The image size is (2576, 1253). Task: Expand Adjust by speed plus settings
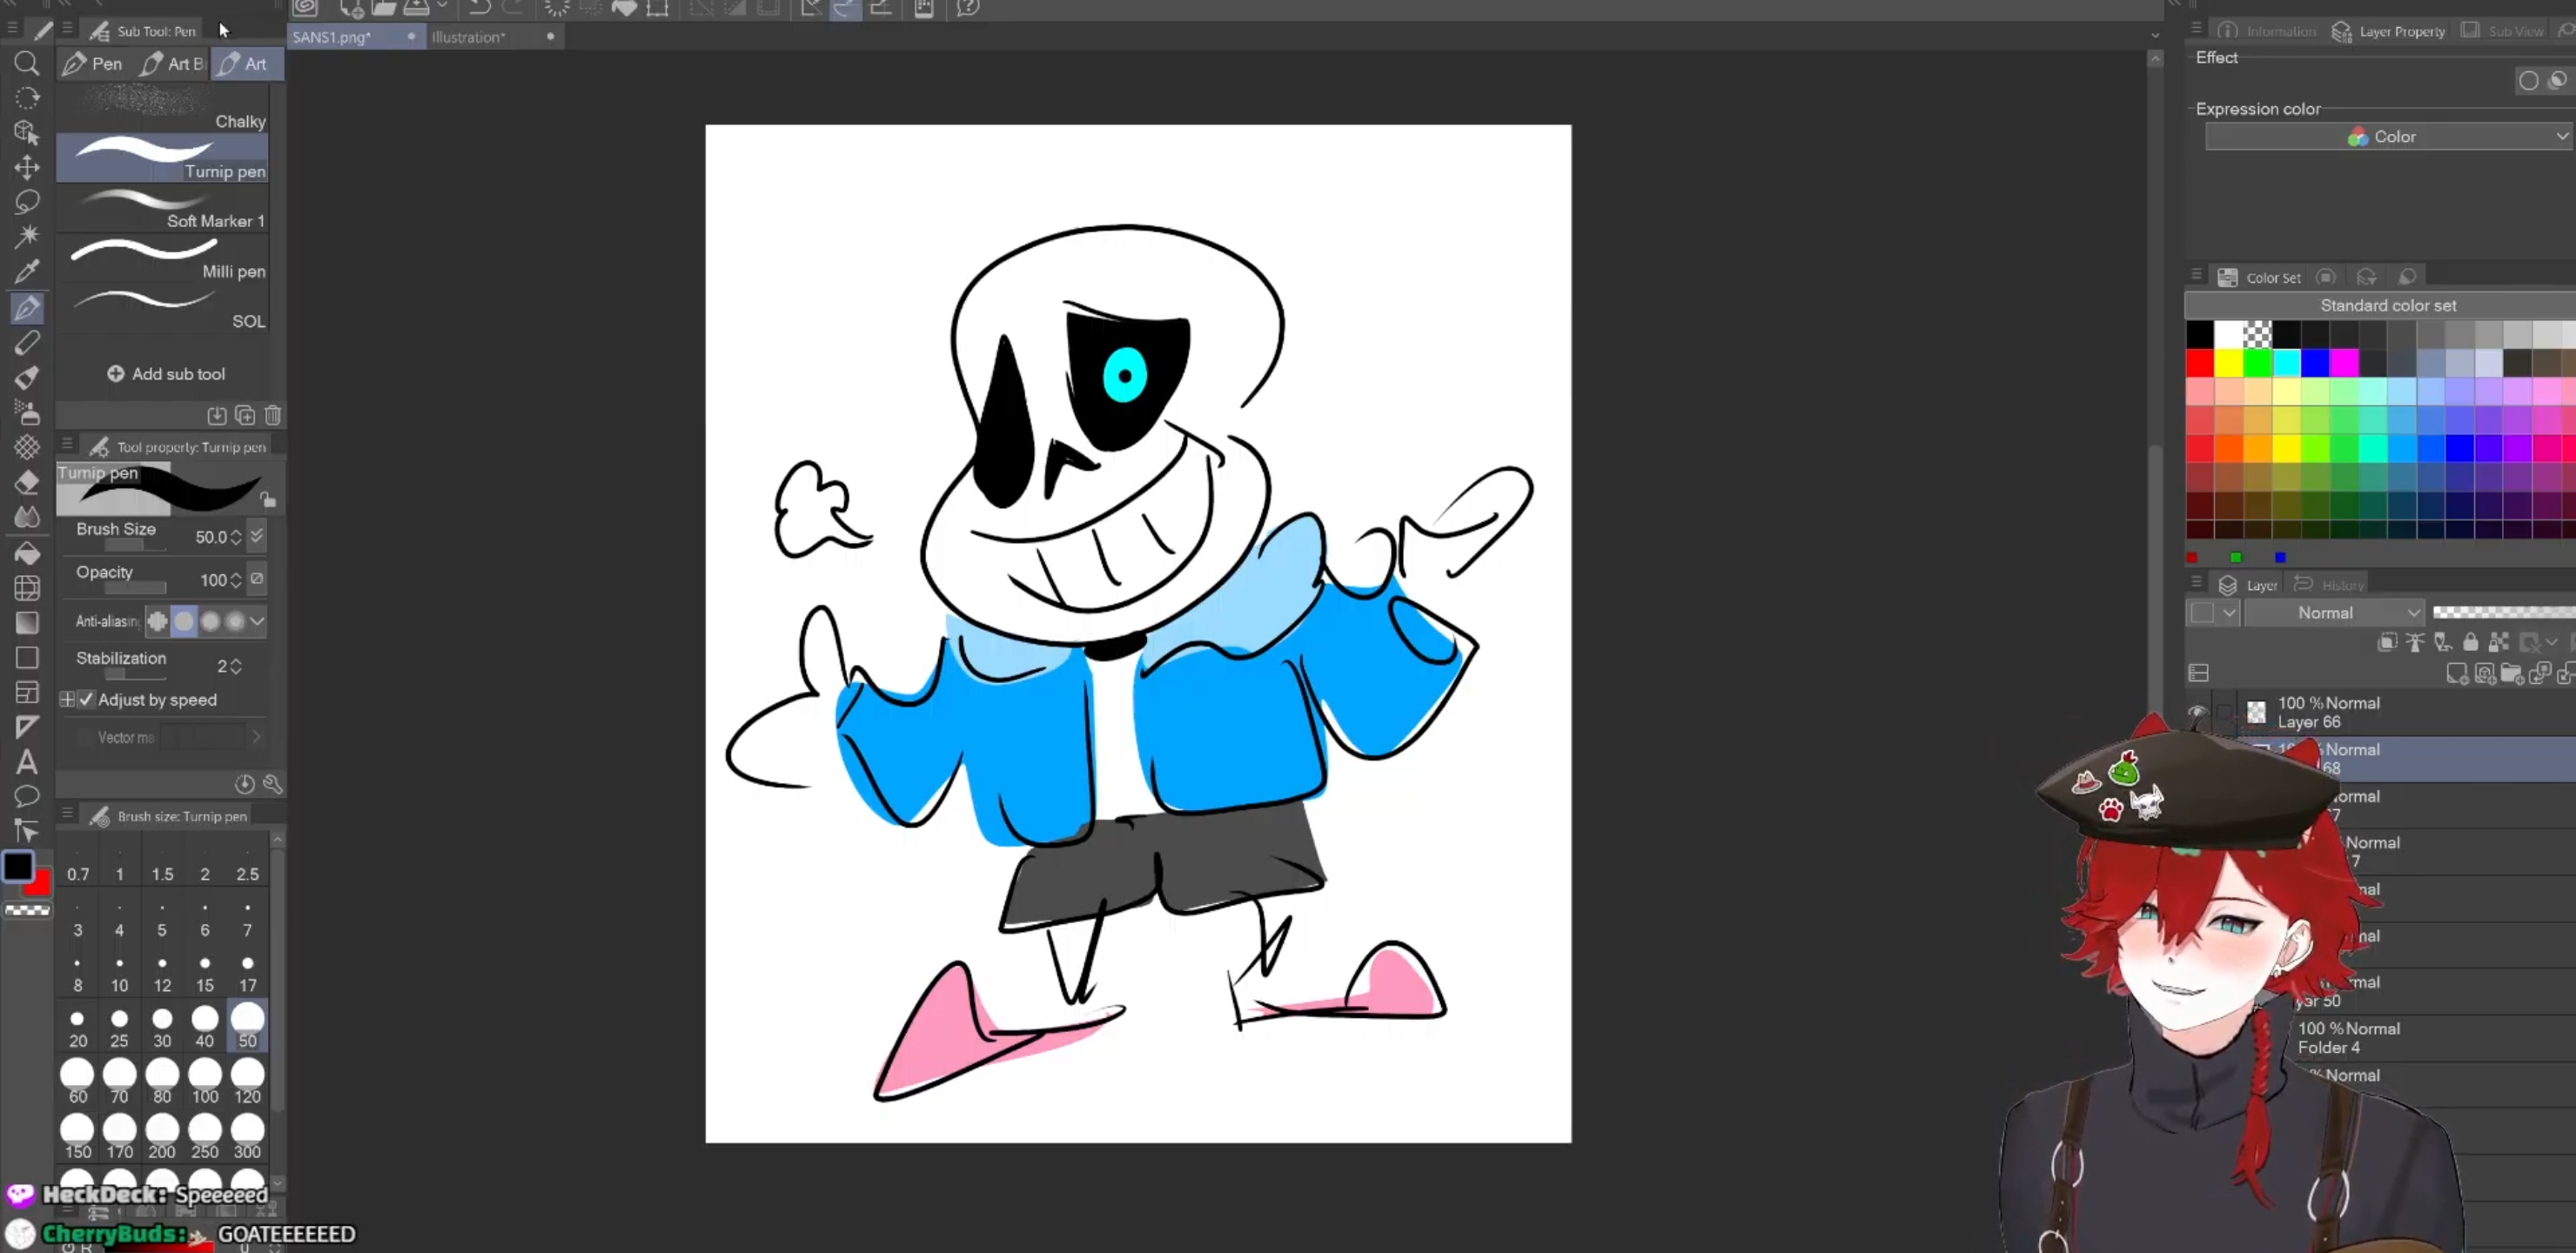pyautogui.click(x=67, y=700)
